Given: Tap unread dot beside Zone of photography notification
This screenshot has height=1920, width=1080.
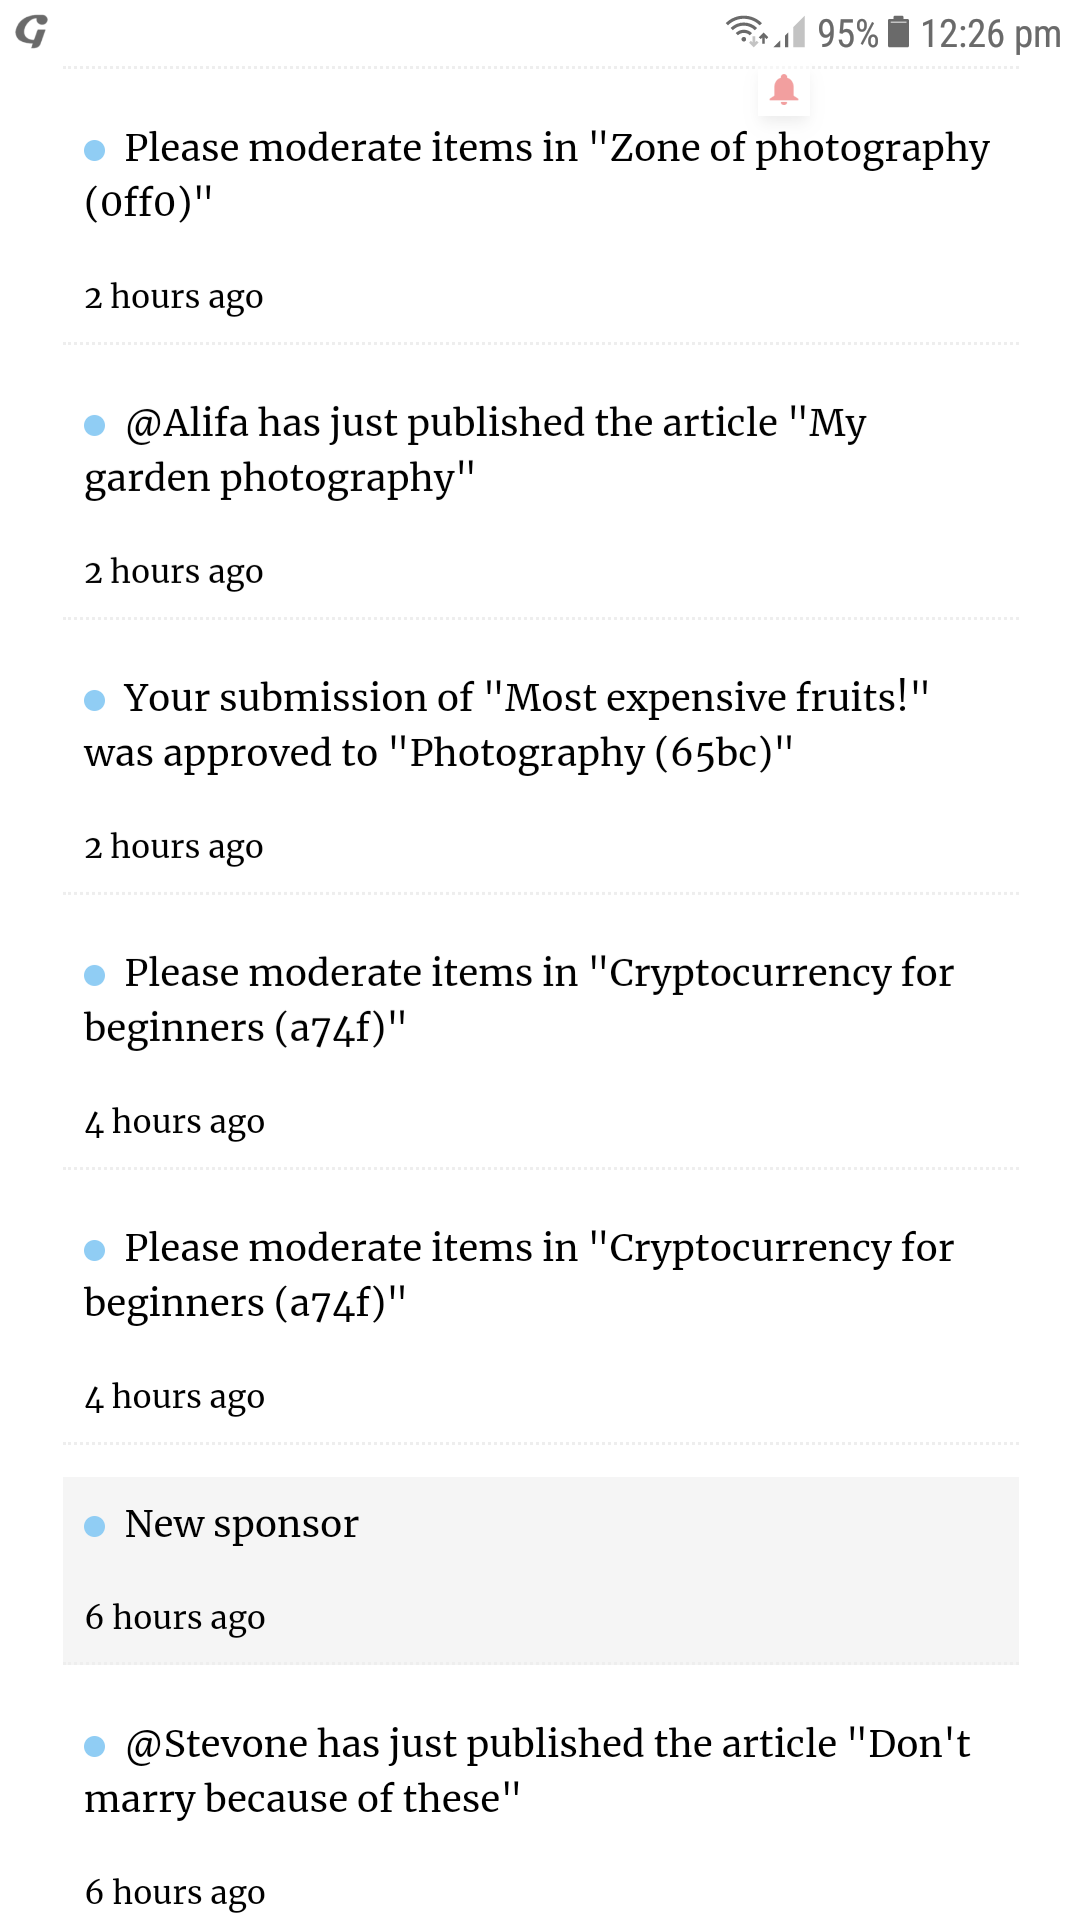Looking at the screenshot, I should tap(95, 150).
